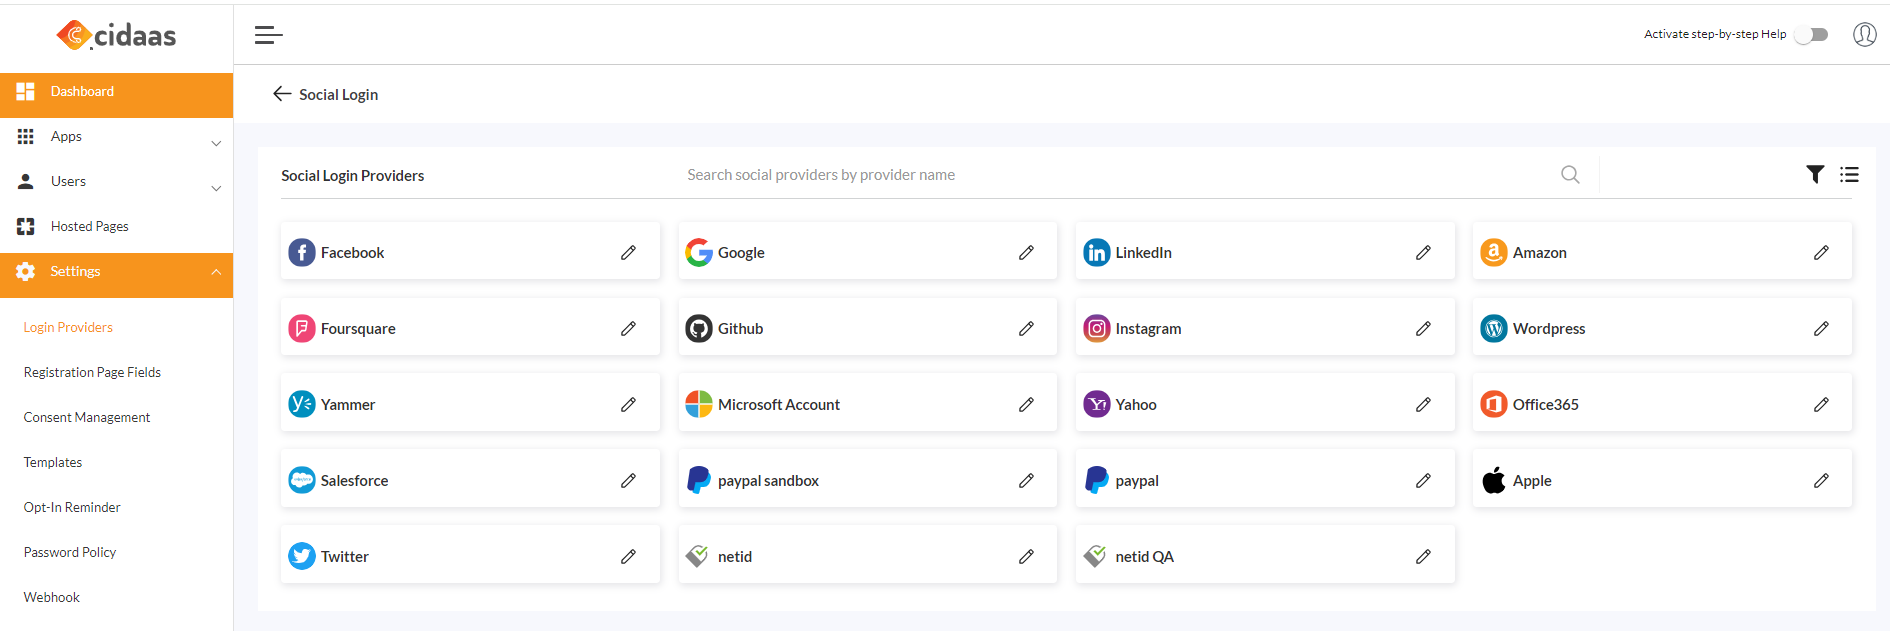Select Login Providers submenu item
This screenshot has width=1890, height=631.
pyautogui.click(x=68, y=327)
